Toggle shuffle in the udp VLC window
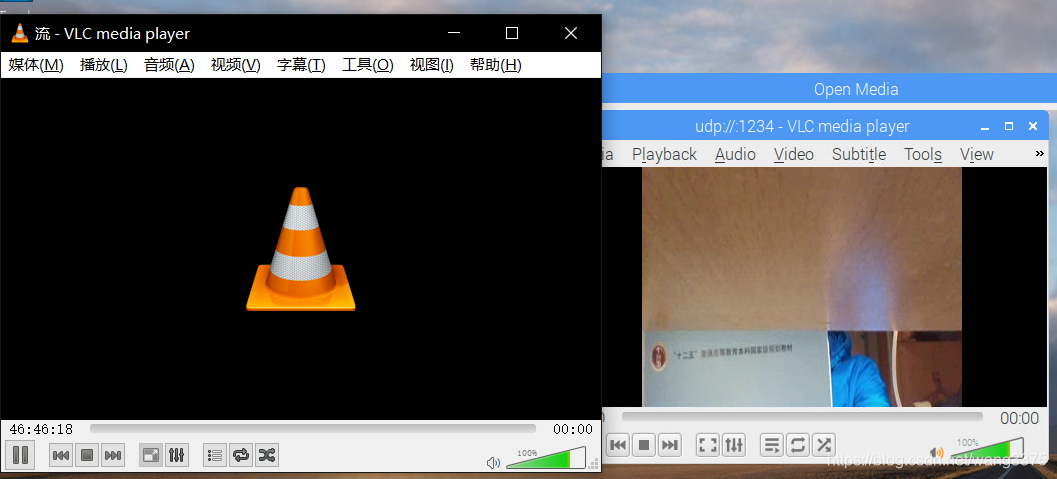The image size is (1057, 479). (823, 445)
